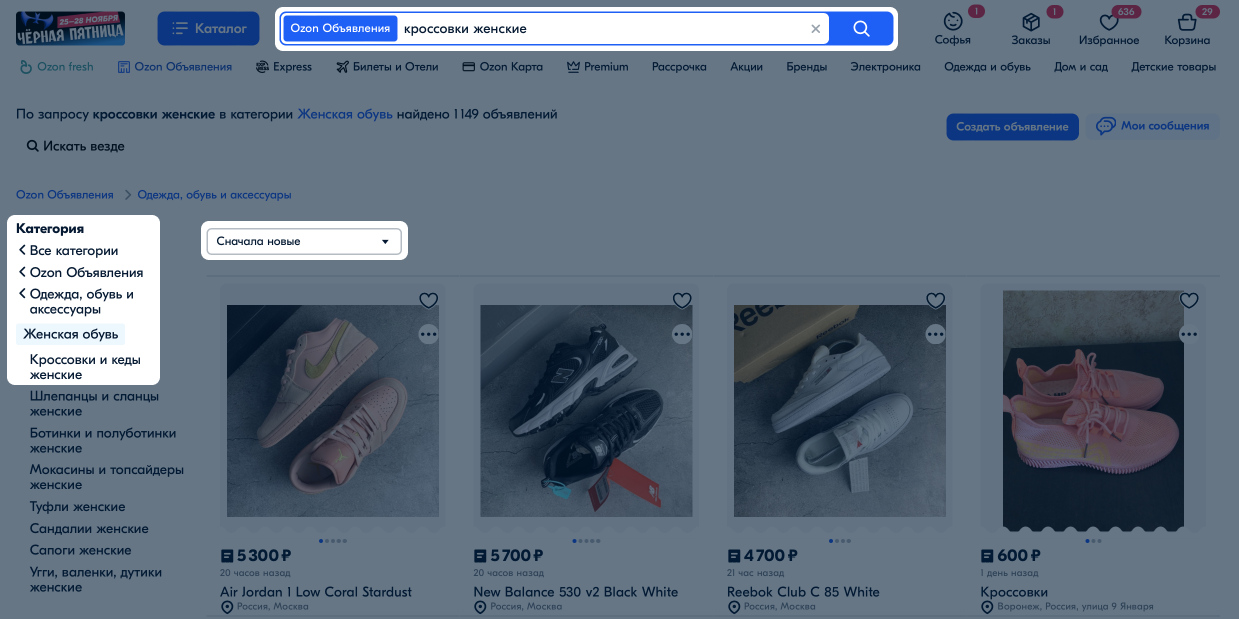The image size is (1239, 619).
Task: Open the Дом и сад nav link
Action: [1081, 67]
